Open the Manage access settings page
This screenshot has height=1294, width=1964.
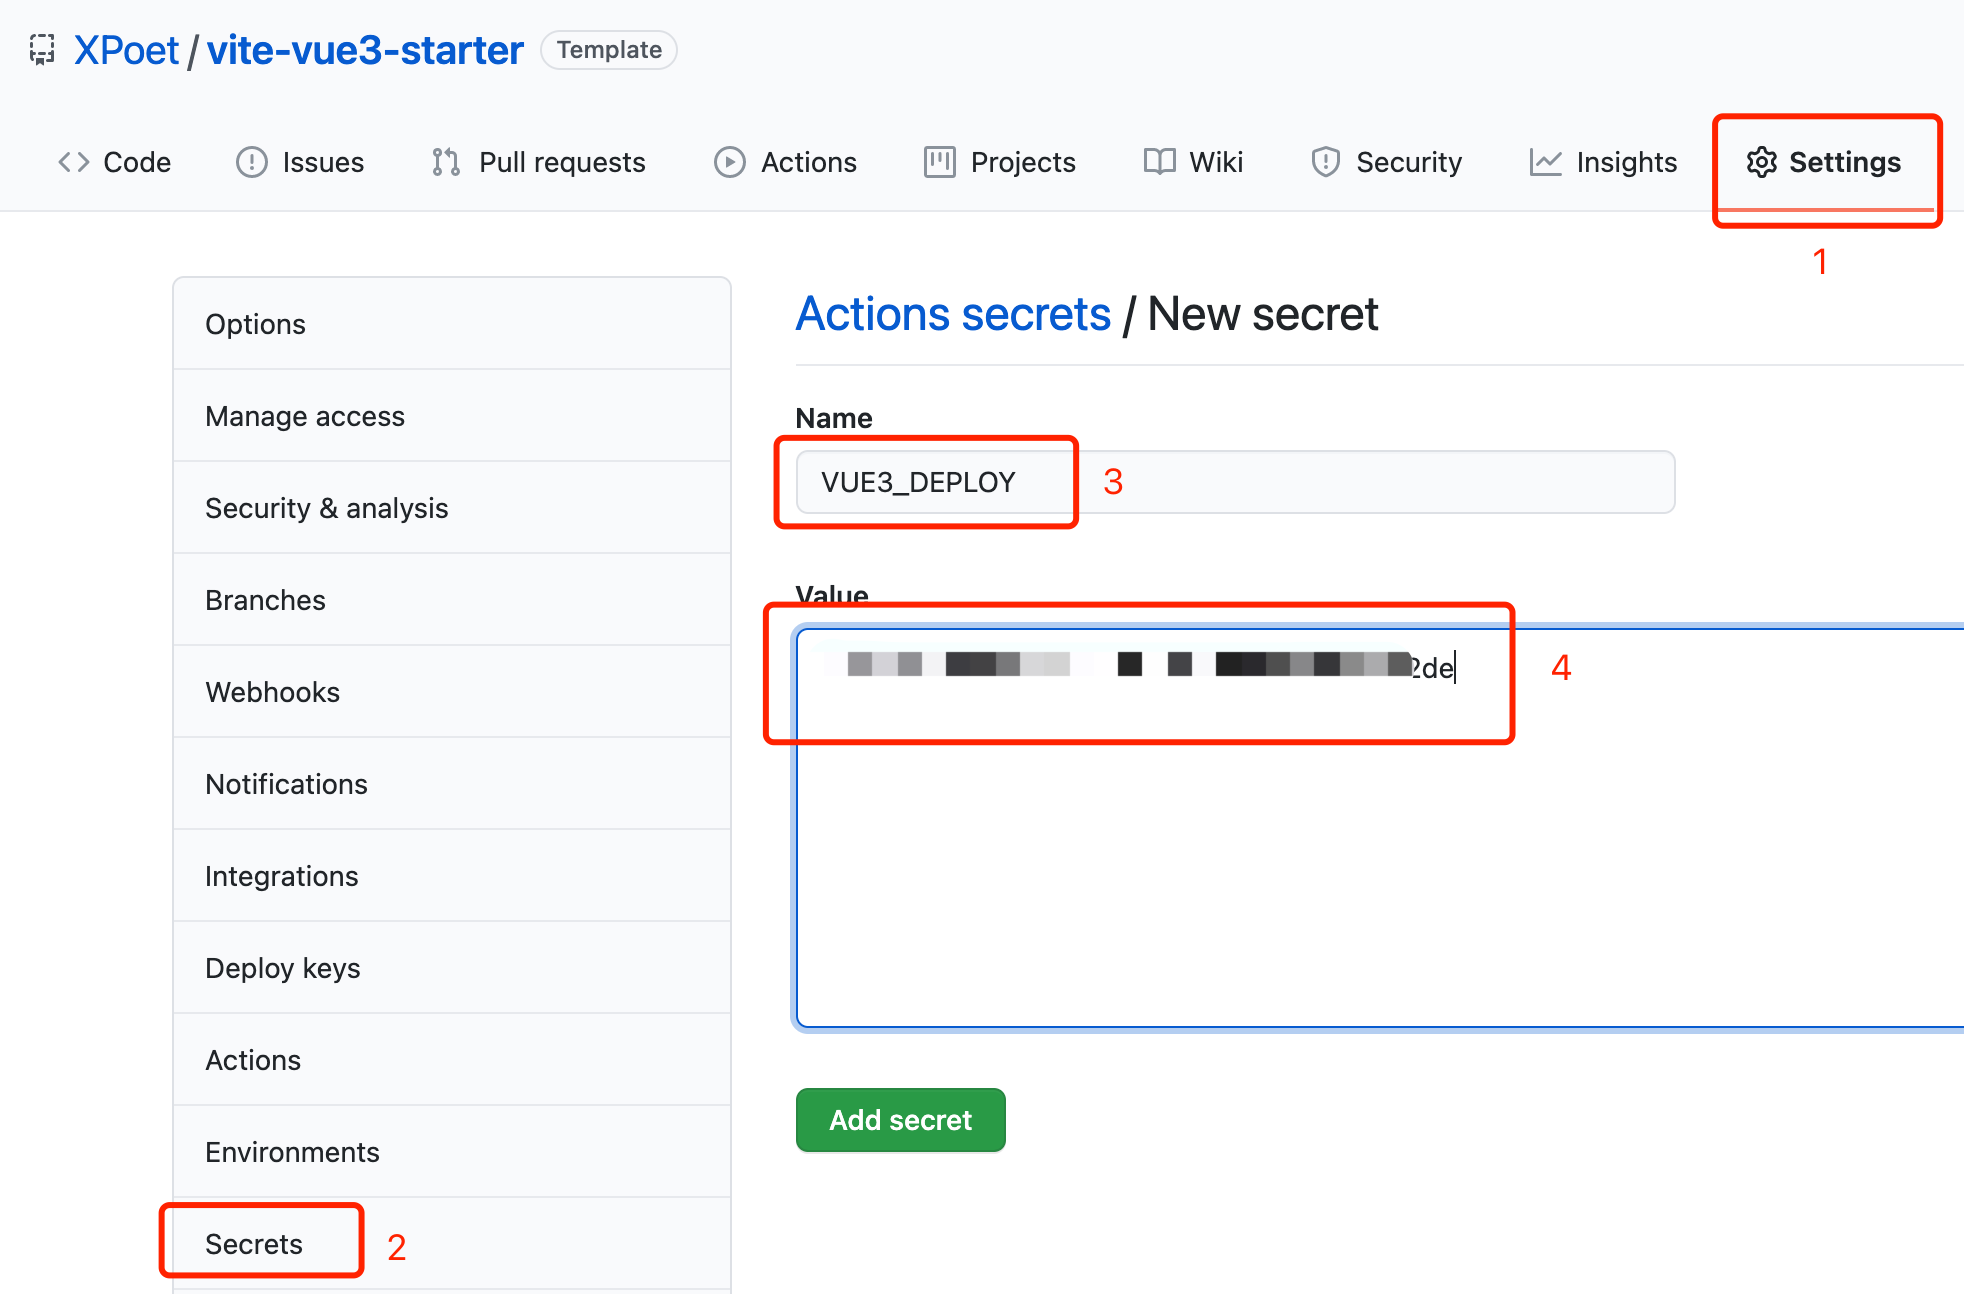(x=305, y=416)
